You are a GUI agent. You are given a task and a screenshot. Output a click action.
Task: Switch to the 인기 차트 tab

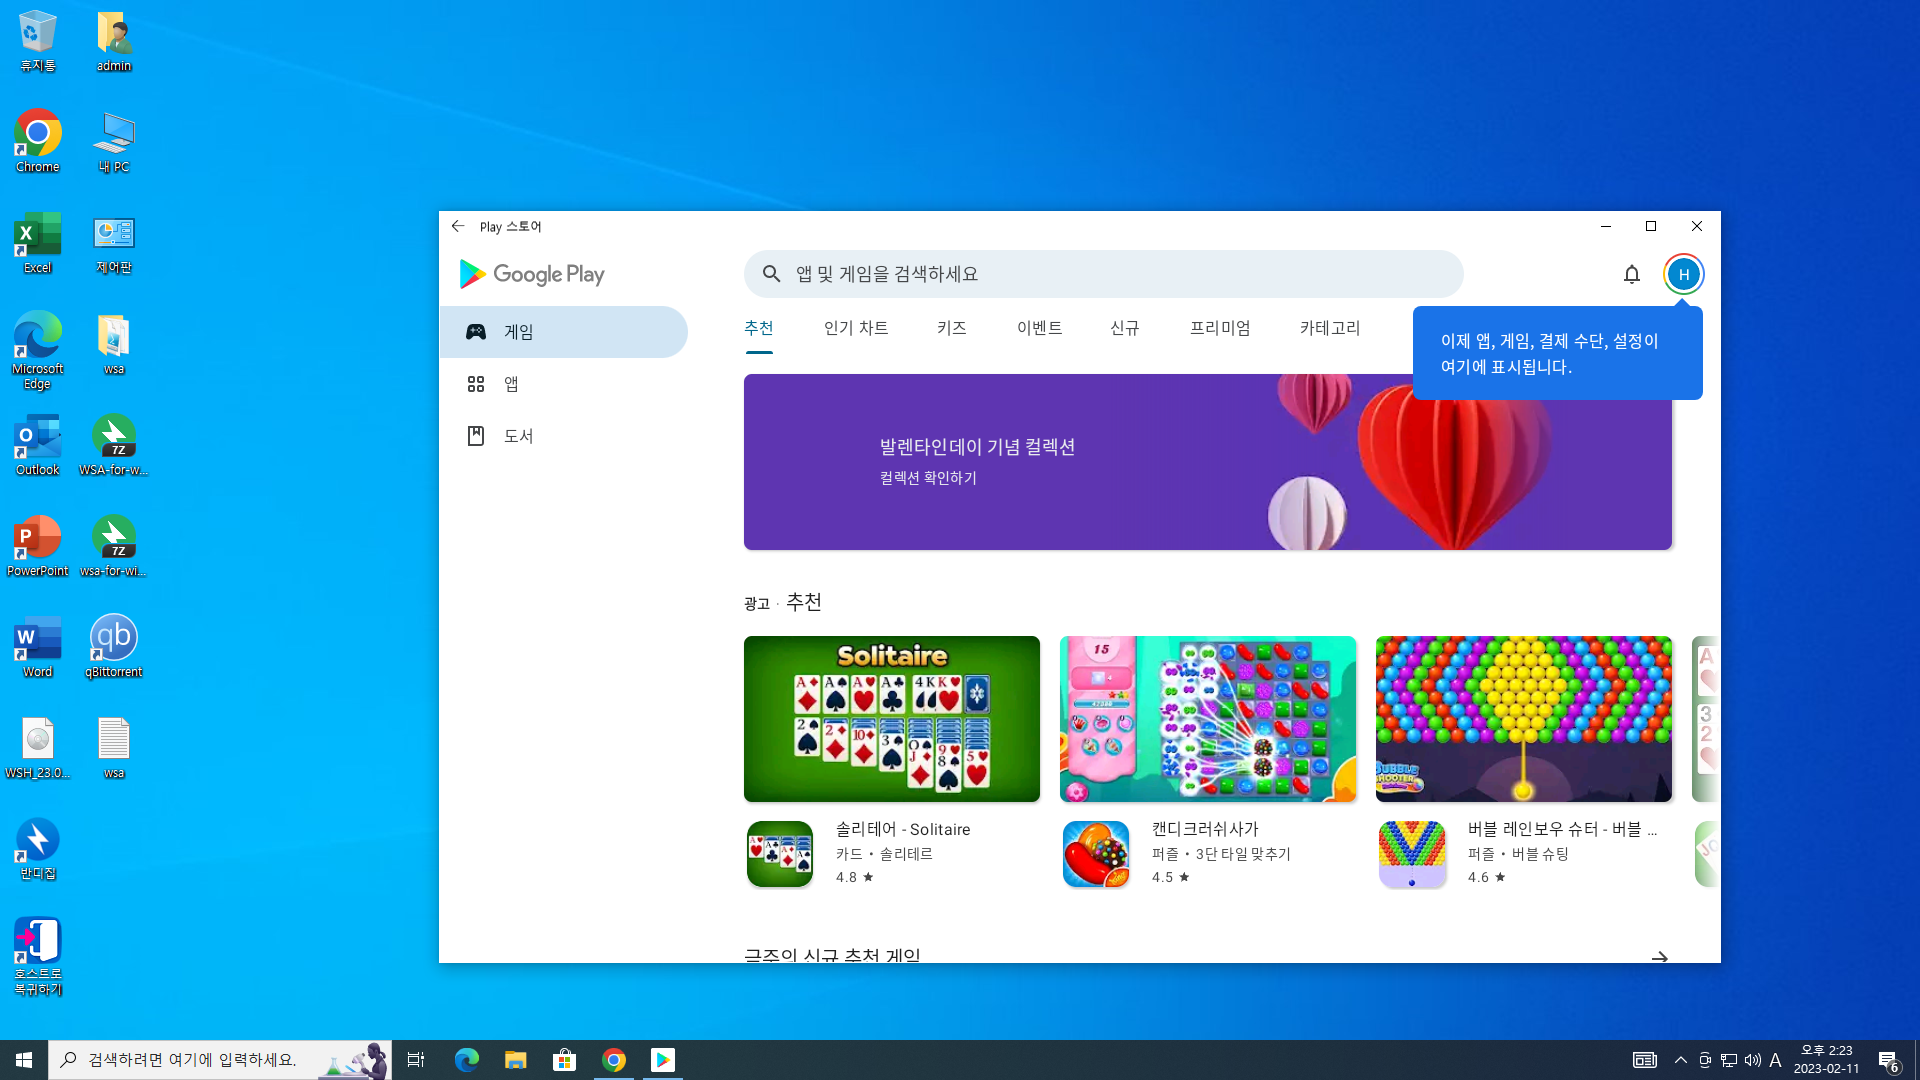pyautogui.click(x=856, y=329)
